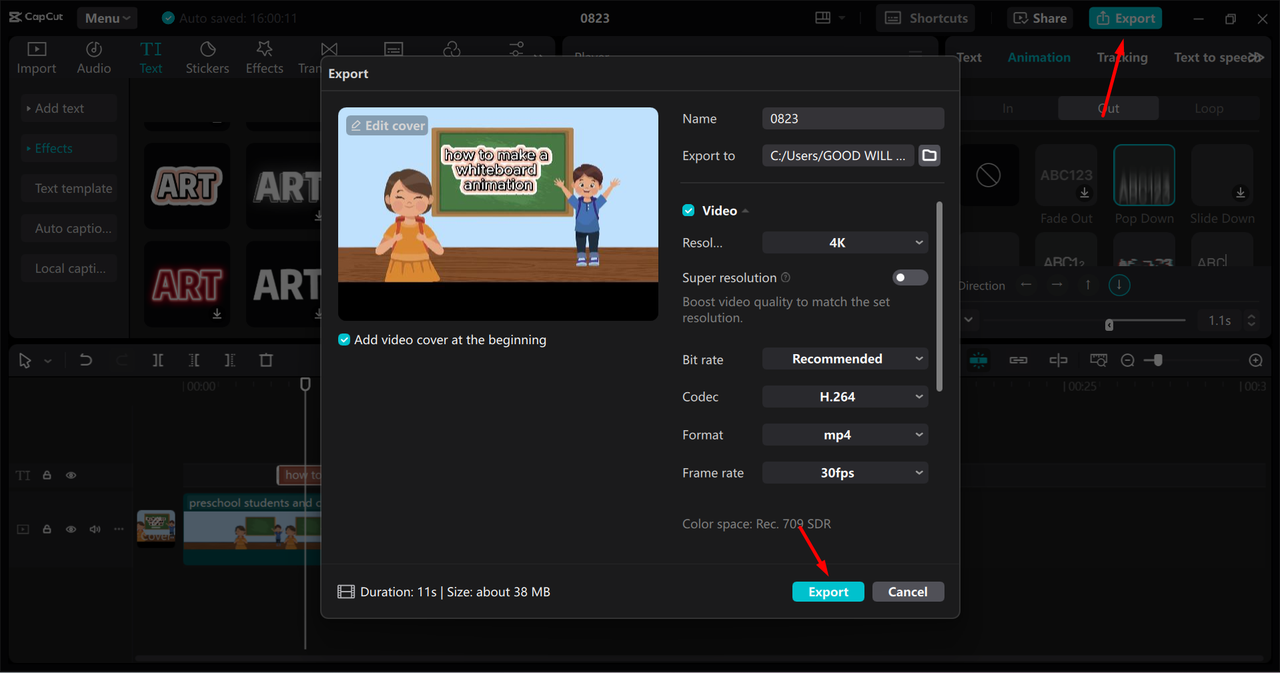The image size is (1280, 673).
Task: Select the Out animation tab
Action: (x=1108, y=108)
